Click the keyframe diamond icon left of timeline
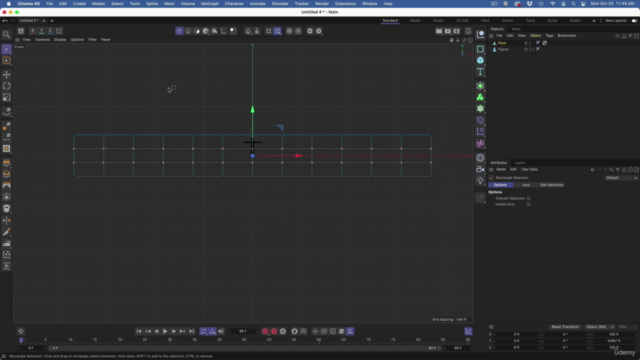The width and height of the screenshot is (640, 360). (21, 331)
